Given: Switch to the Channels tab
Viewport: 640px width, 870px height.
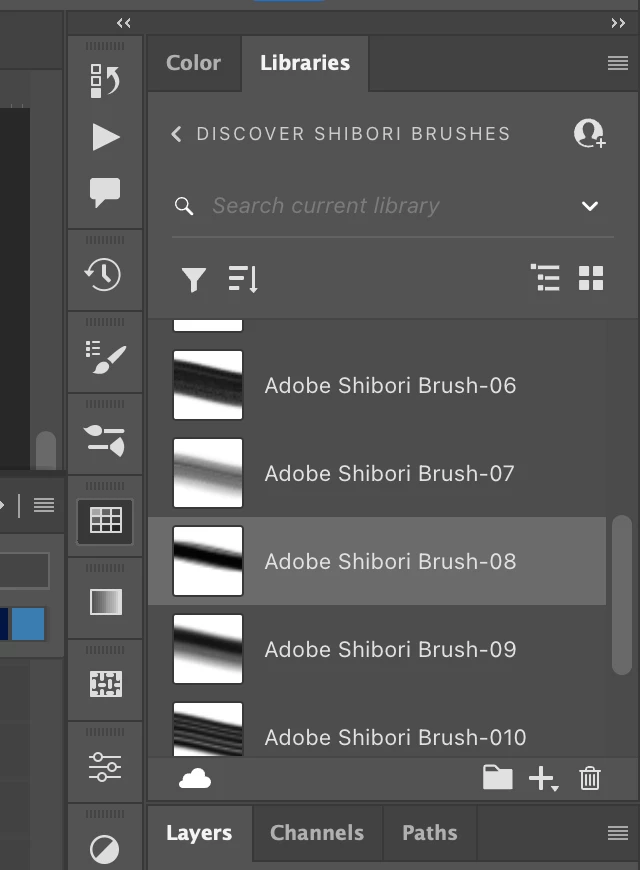Looking at the screenshot, I should (317, 833).
